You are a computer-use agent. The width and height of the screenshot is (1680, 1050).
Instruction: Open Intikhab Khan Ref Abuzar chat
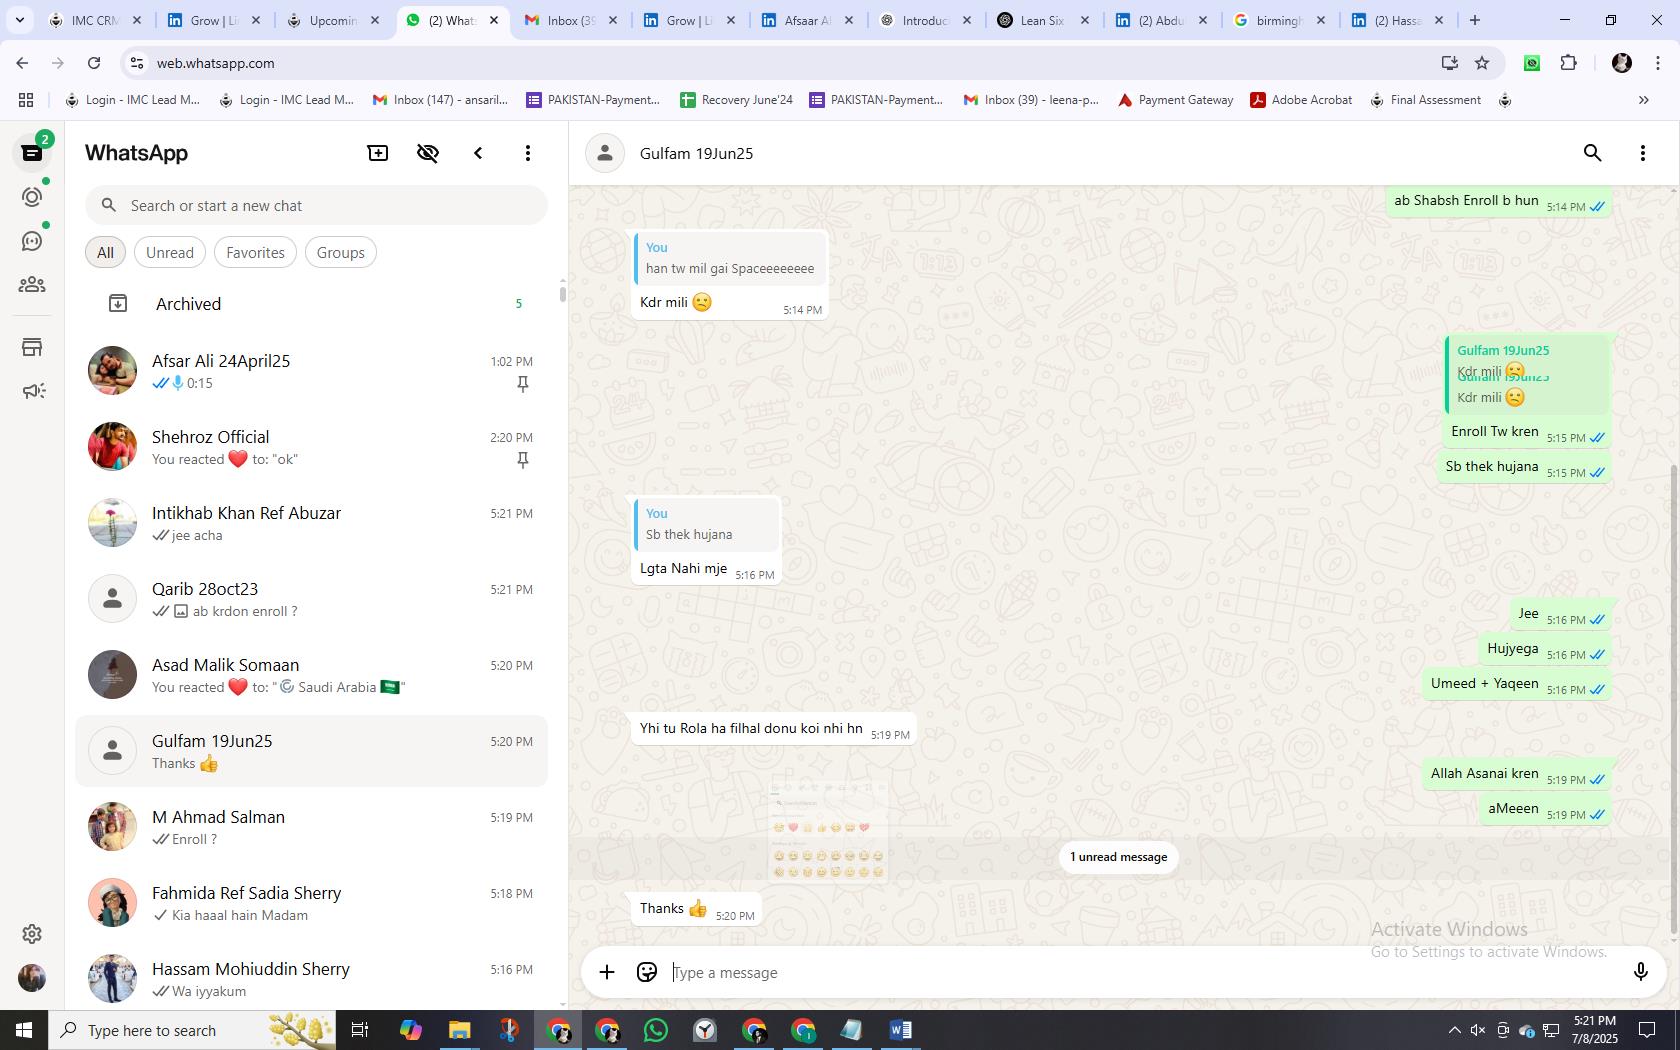tap(312, 523)
